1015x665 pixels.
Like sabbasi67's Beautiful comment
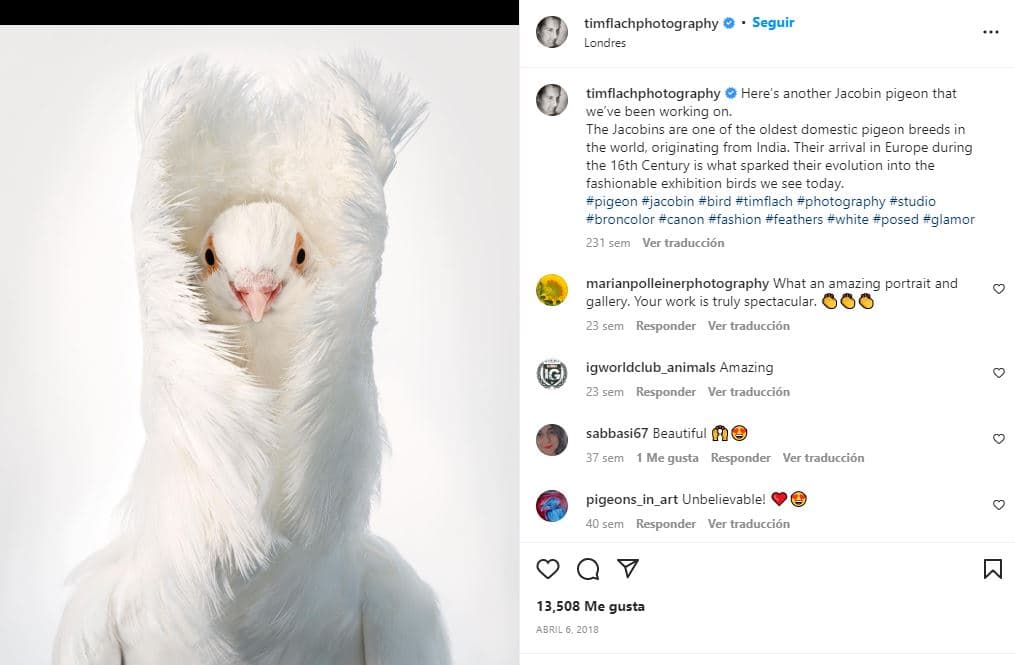pos(998,439)
